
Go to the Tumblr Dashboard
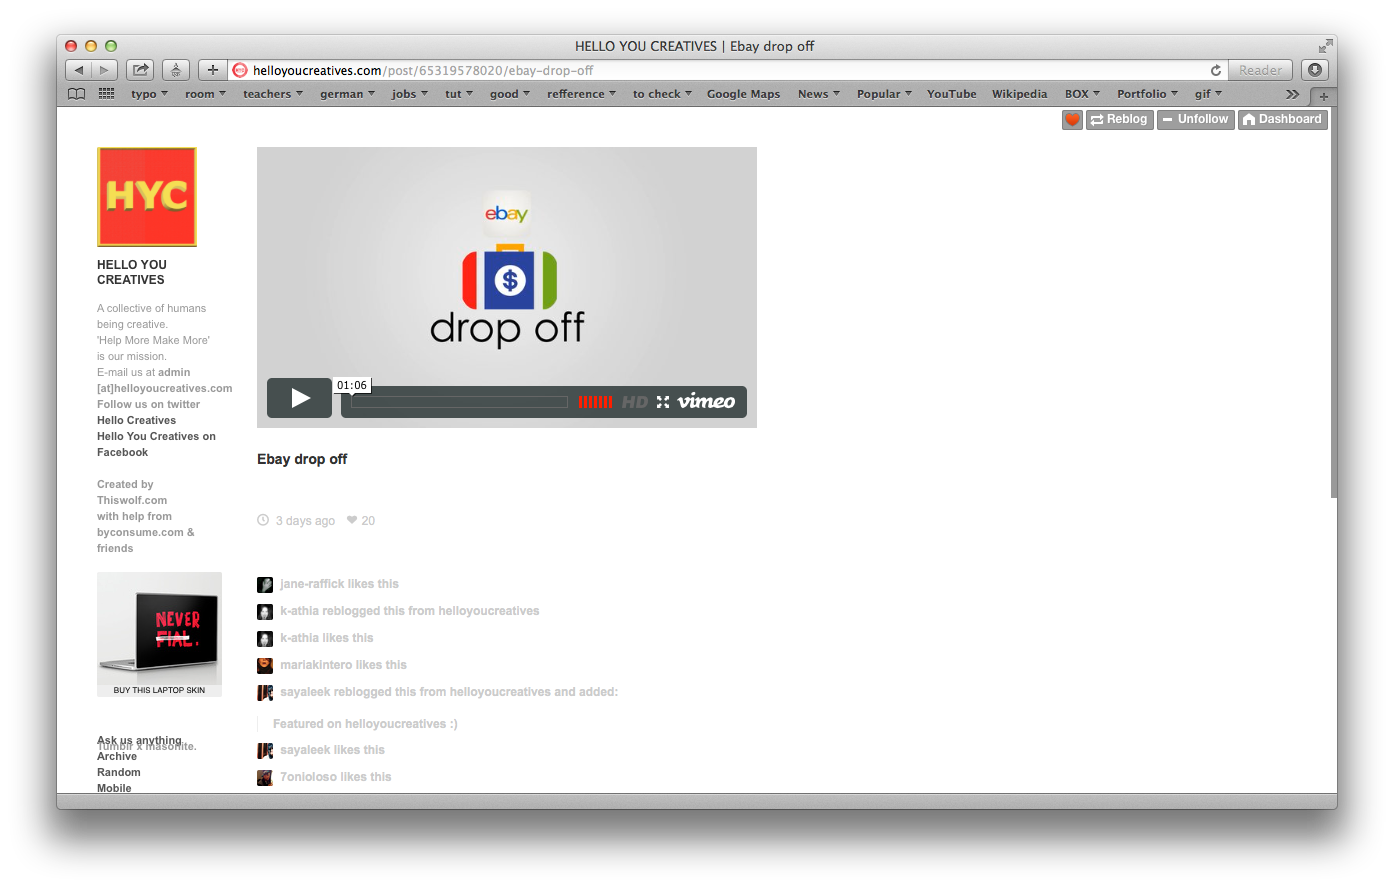[1283, 120]
